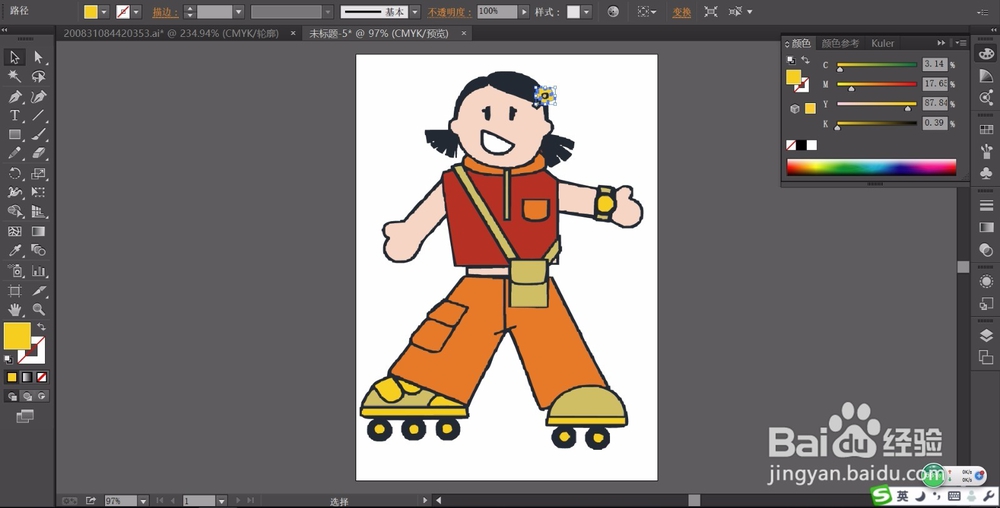This screenshot has height=508, width=1000.
Task: Pick the Hand tool
Action: point(15,310)
